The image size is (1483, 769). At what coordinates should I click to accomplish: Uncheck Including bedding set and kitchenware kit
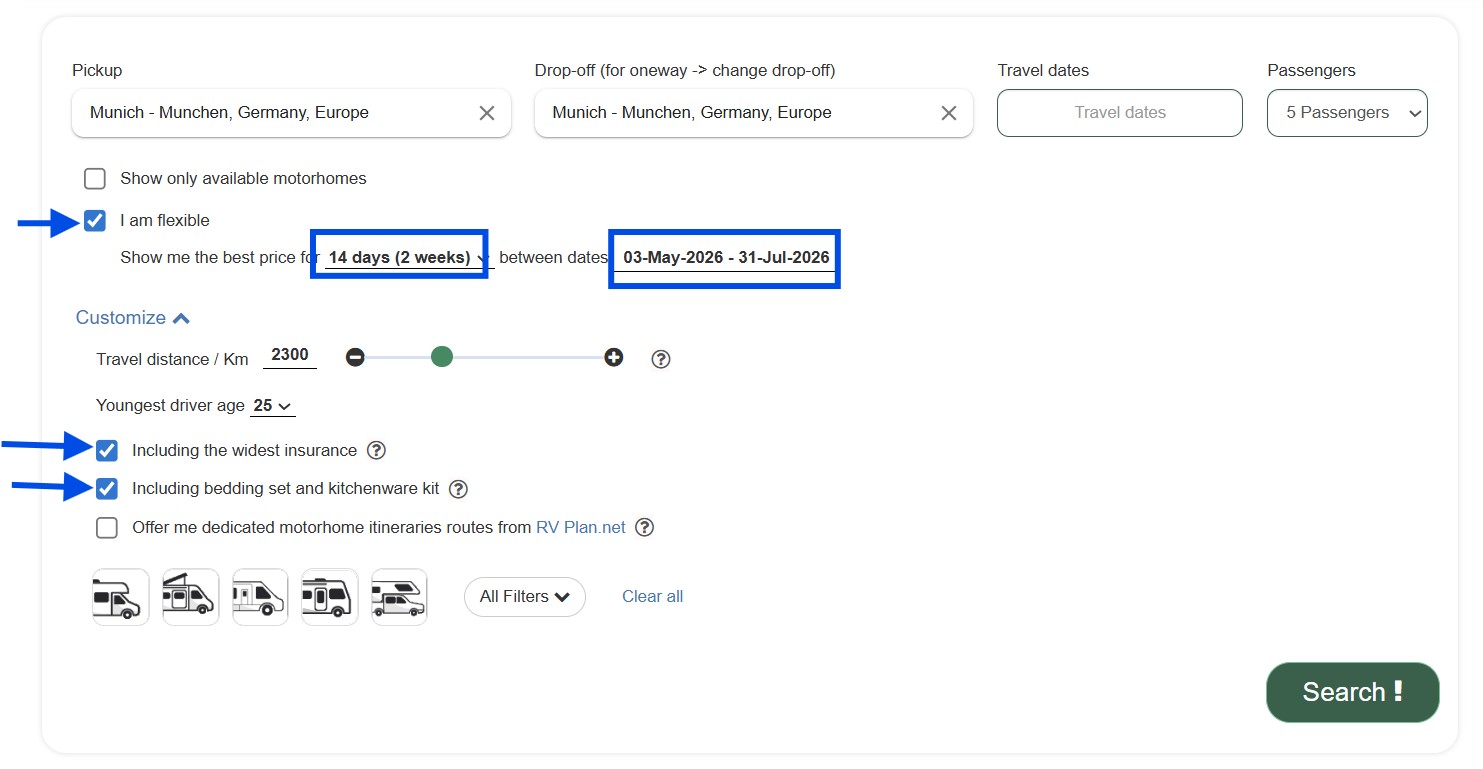107,489
